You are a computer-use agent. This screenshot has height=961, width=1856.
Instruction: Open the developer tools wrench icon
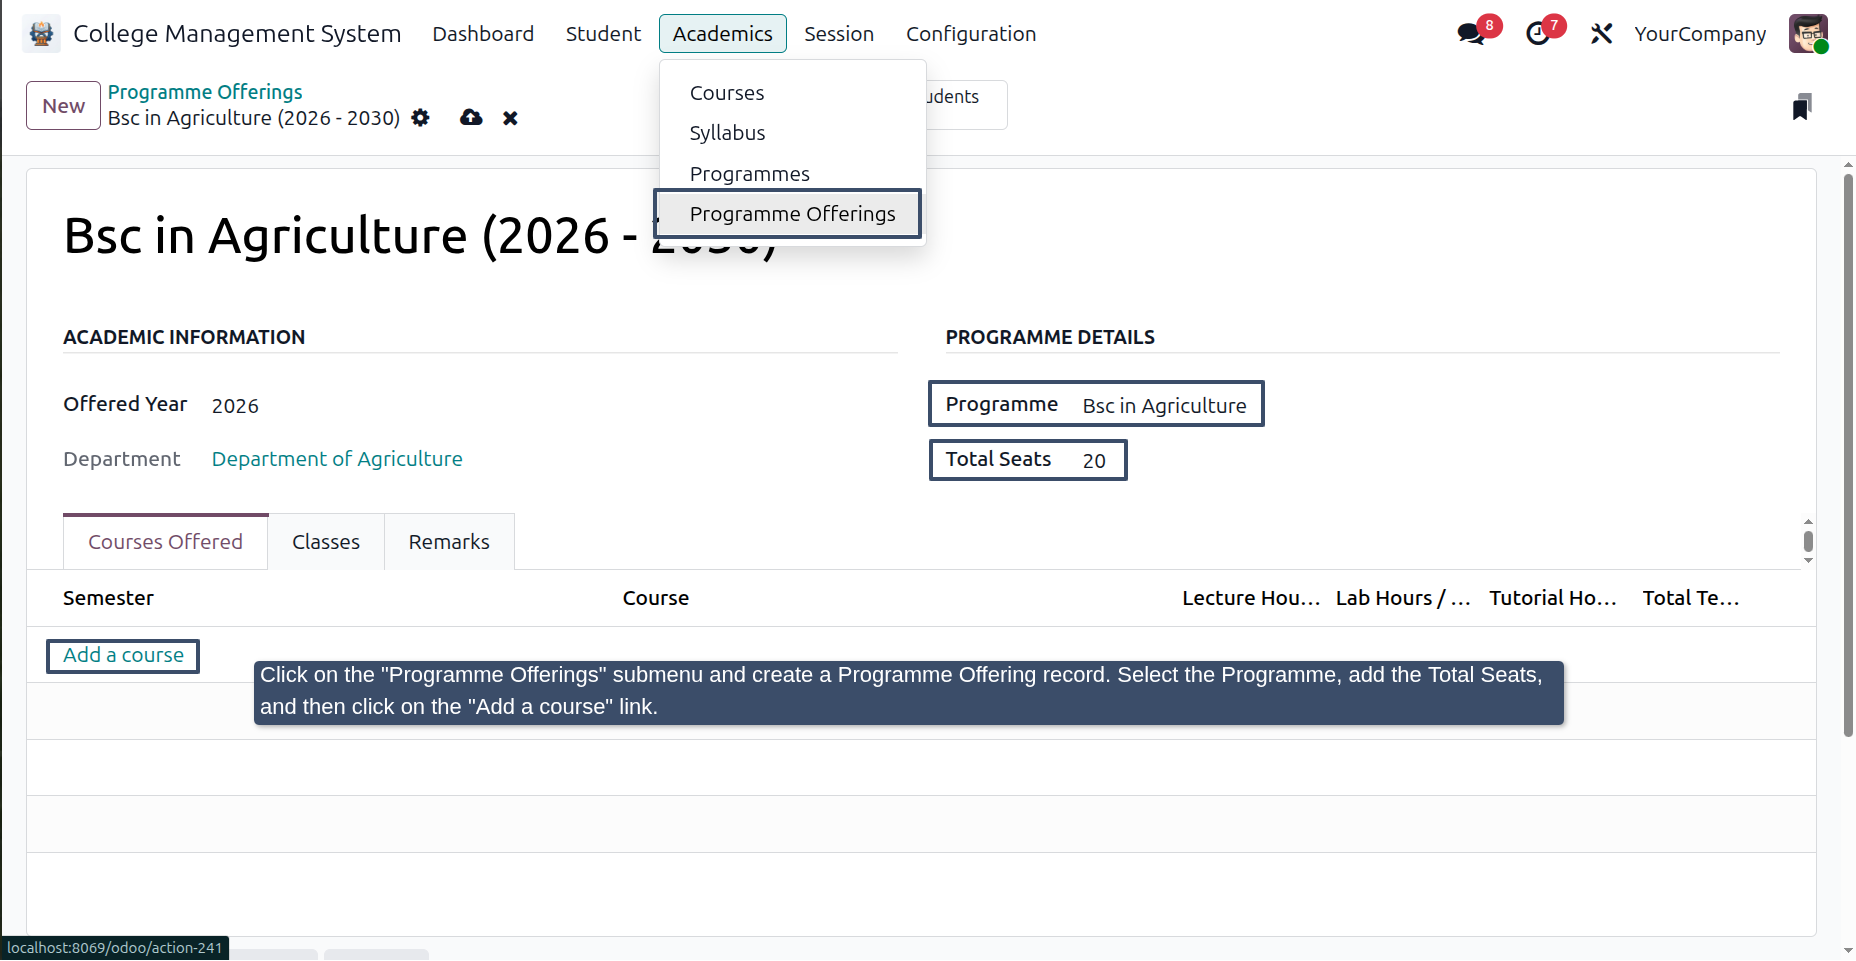pos(1602,34)
